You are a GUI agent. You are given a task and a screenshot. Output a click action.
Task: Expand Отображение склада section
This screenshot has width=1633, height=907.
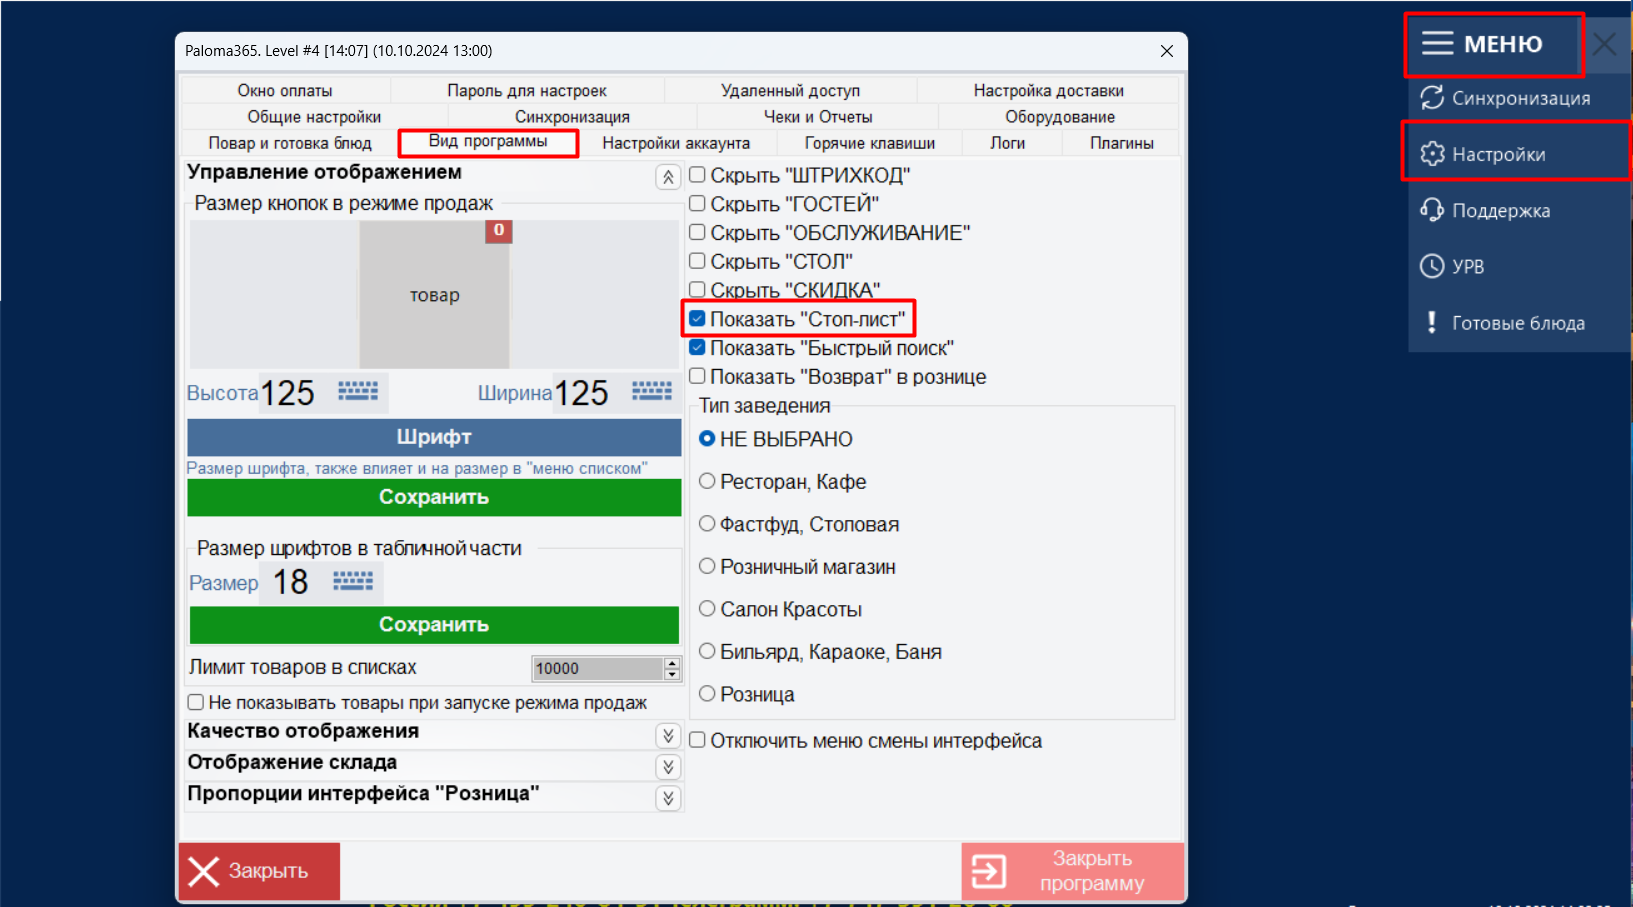pyautogui.click(x=668, y=767)
